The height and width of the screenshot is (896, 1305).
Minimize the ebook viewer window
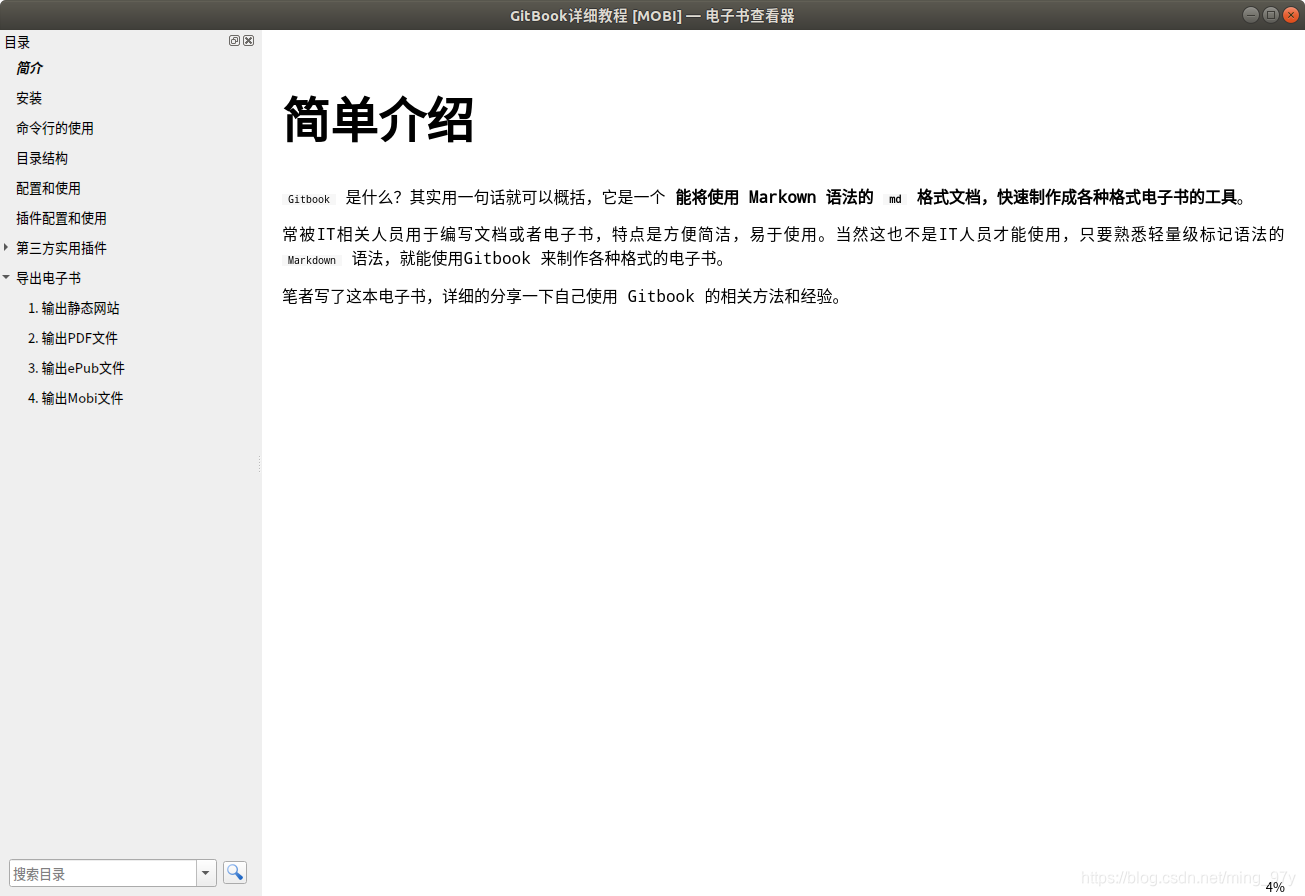click(1251, 14)
